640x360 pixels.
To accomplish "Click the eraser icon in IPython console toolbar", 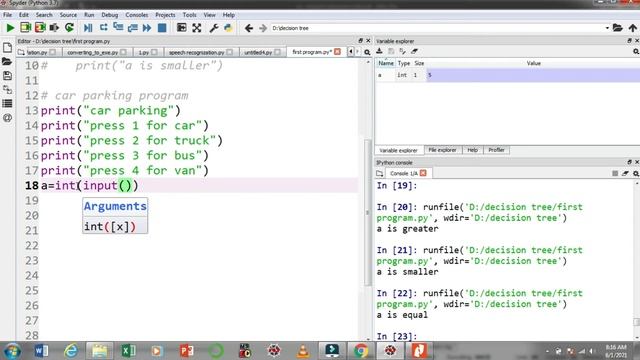I will pyautogui.click(x=625, y=173).
